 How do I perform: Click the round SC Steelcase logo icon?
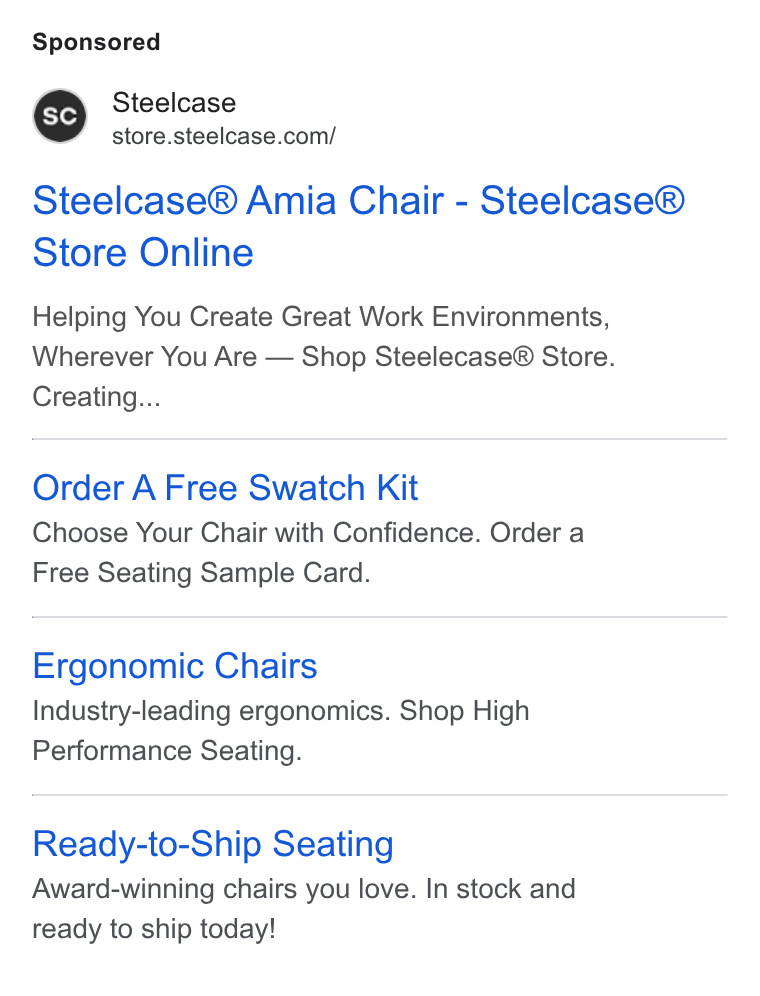(x=60, y=116)
